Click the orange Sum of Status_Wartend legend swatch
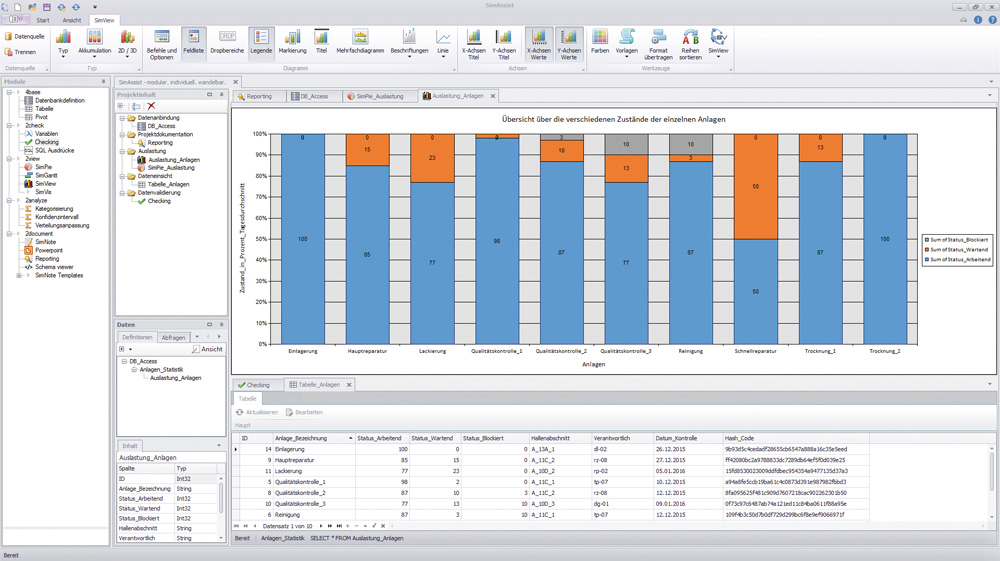 point(926,249)
